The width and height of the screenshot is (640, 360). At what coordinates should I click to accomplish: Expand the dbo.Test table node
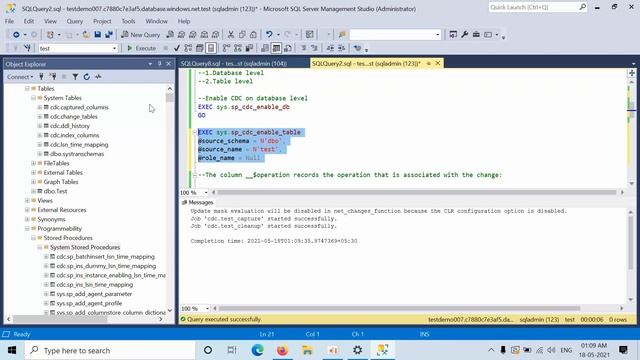(33, 191)
